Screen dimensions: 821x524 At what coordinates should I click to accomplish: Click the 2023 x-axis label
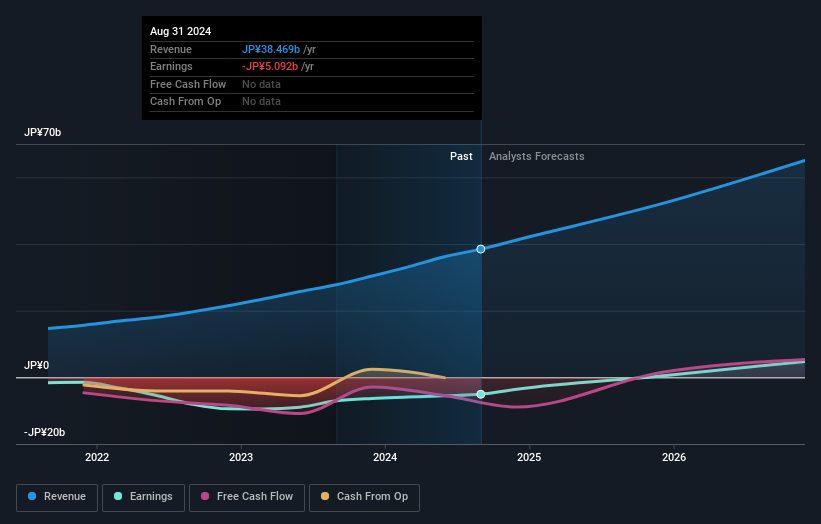pos(241,457)
